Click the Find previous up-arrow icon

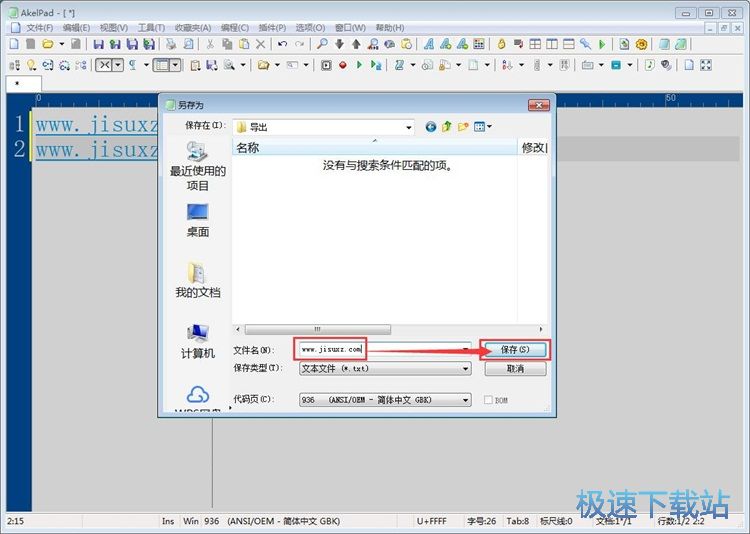[x=356, y=44]
